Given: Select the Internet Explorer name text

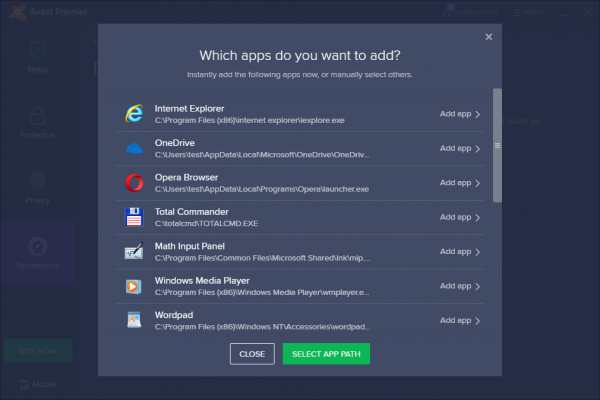Looking at the screenshot, I should (x=189, y=109).
